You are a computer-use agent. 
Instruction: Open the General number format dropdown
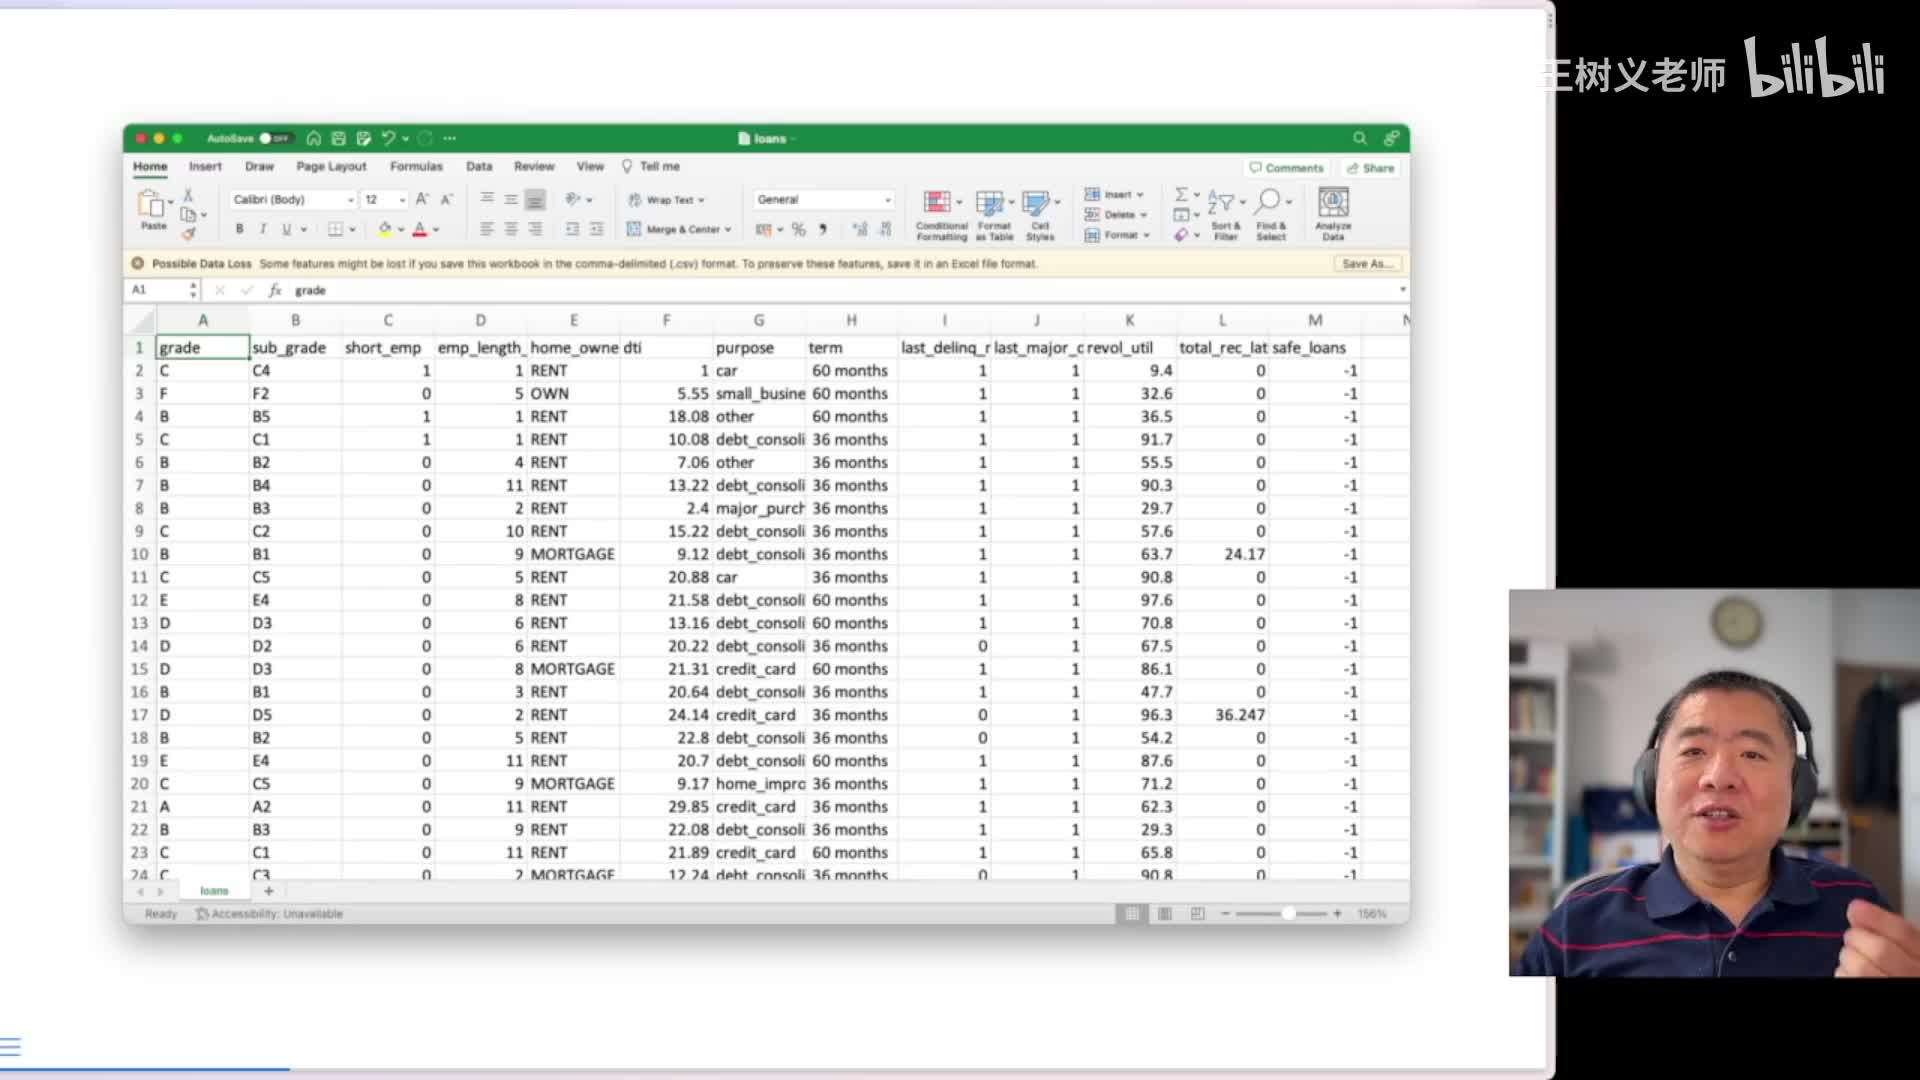[887, 200]
